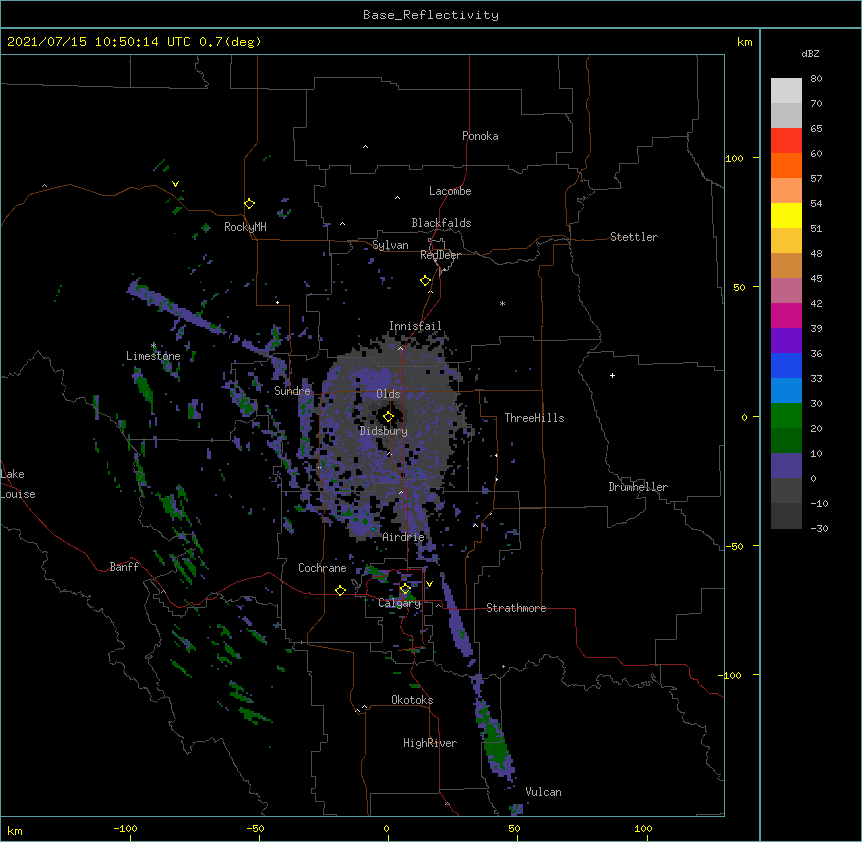This screenshot has width=862, height=842.
Task: Click the dBZ legend heading
Action: coord(810,54)
